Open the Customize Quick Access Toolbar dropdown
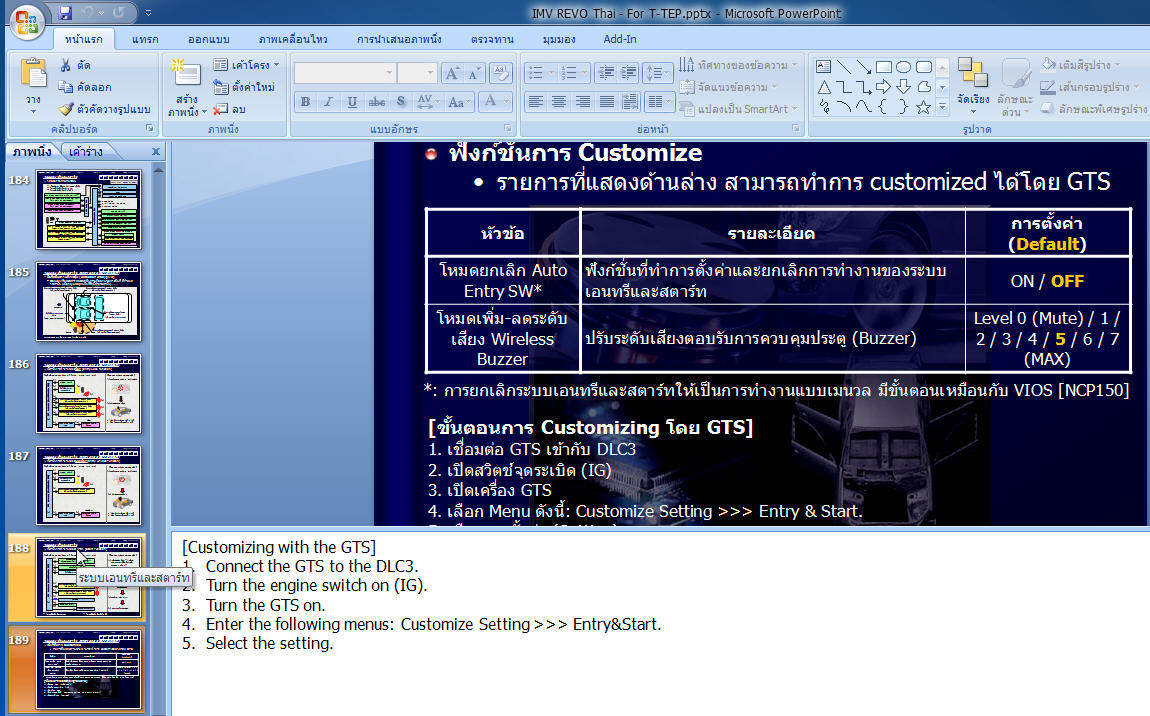The height and width of the screenshot is (716, 1150). tap(148, 12)
